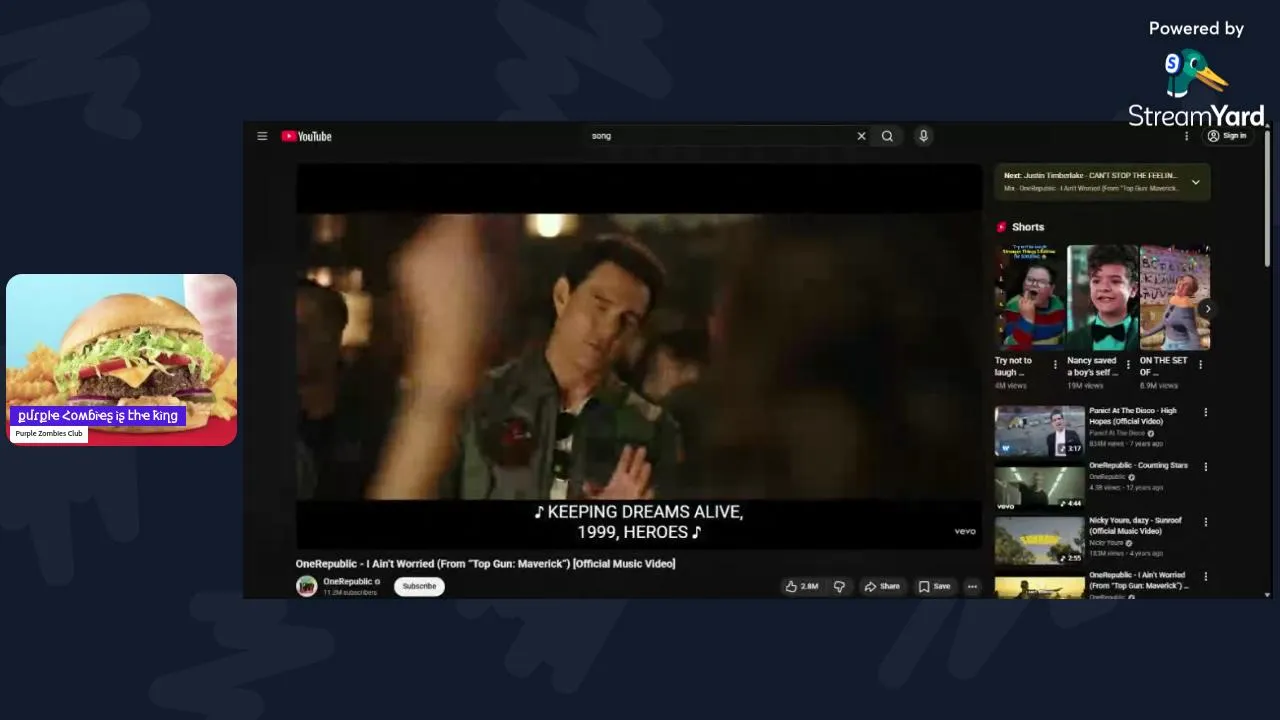The image size is (1280, 720).
Task: Open the 'High Hopes (Official Video)' title link
Action: 1134,416
